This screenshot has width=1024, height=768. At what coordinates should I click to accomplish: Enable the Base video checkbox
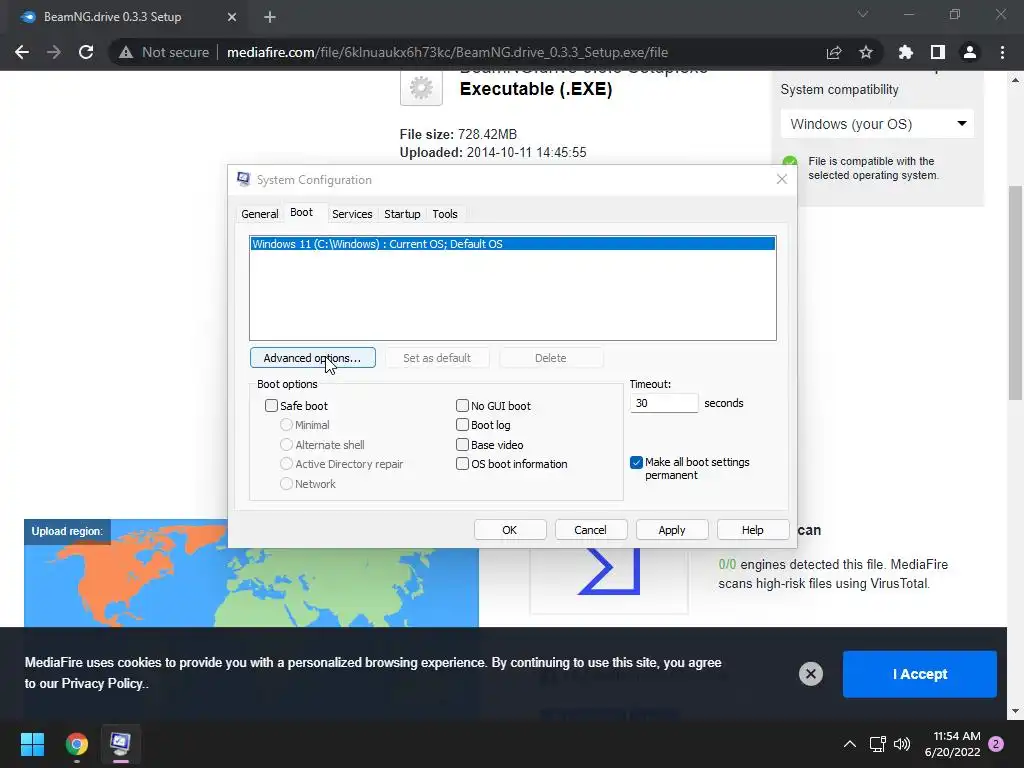point(462,445)
